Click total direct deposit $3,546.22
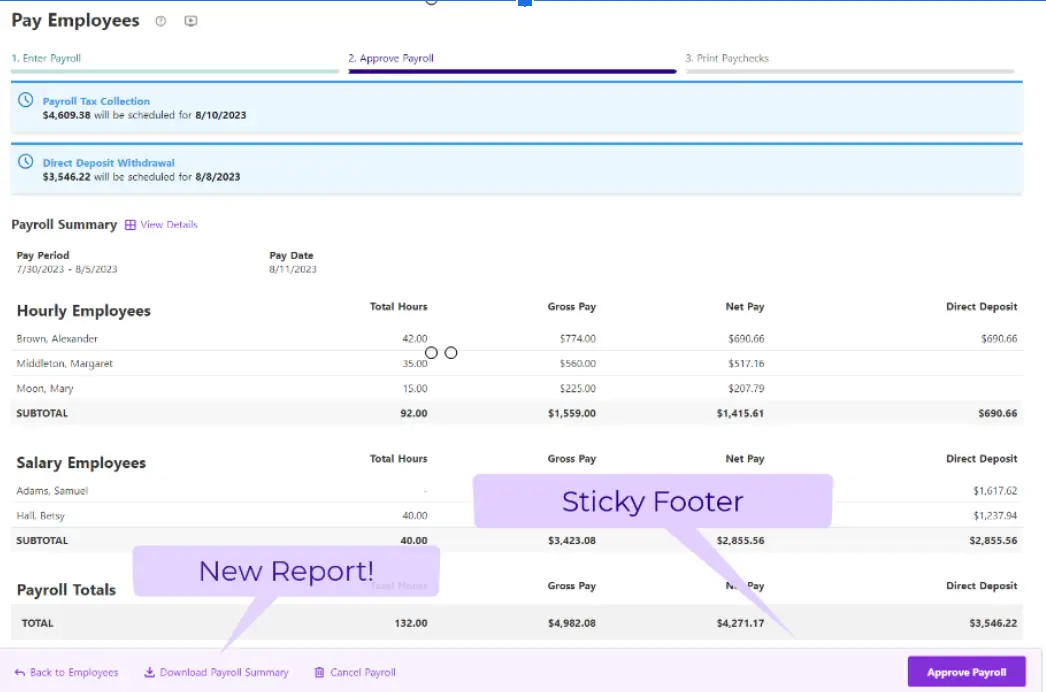The image size is (1046, 692). pyautogui.click(x=993, y=623)
